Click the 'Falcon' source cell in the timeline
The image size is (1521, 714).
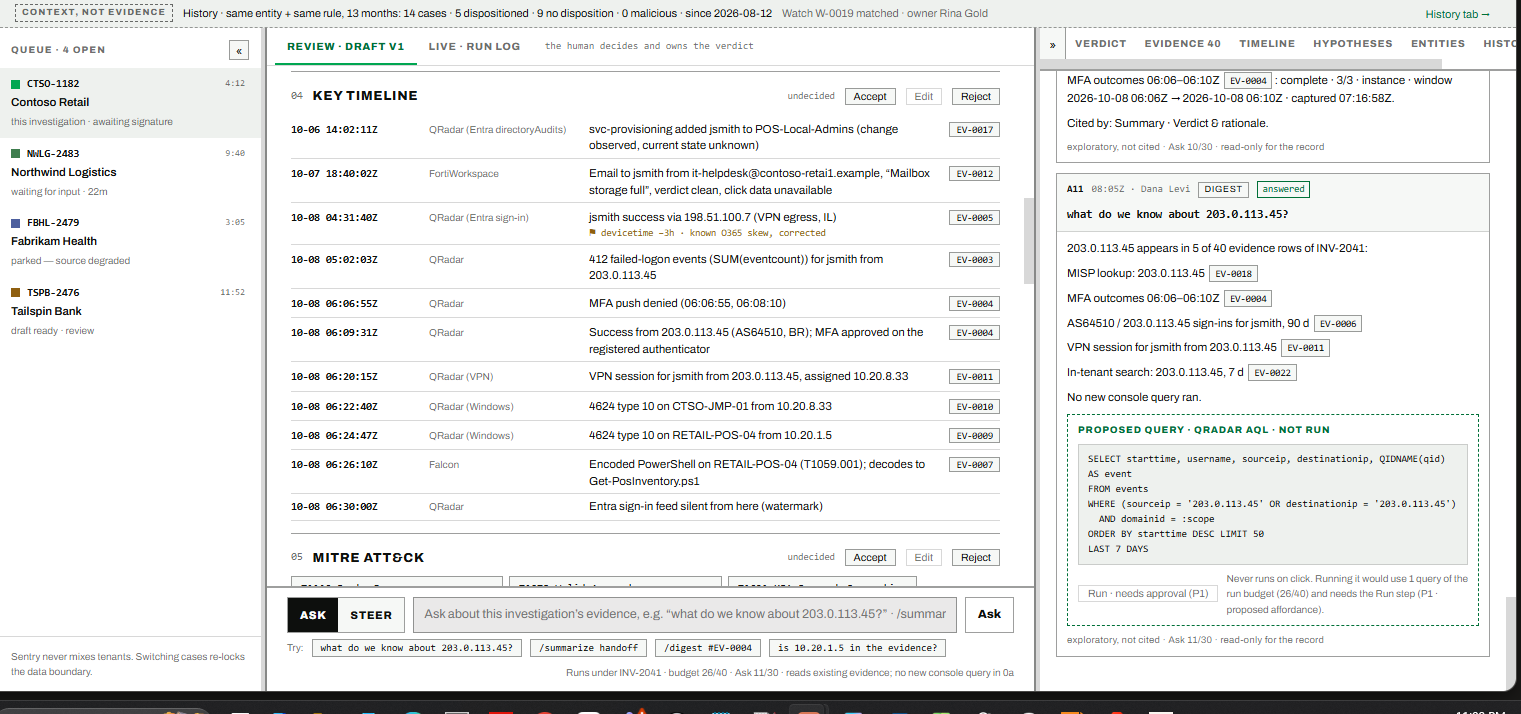pos(444,465)
